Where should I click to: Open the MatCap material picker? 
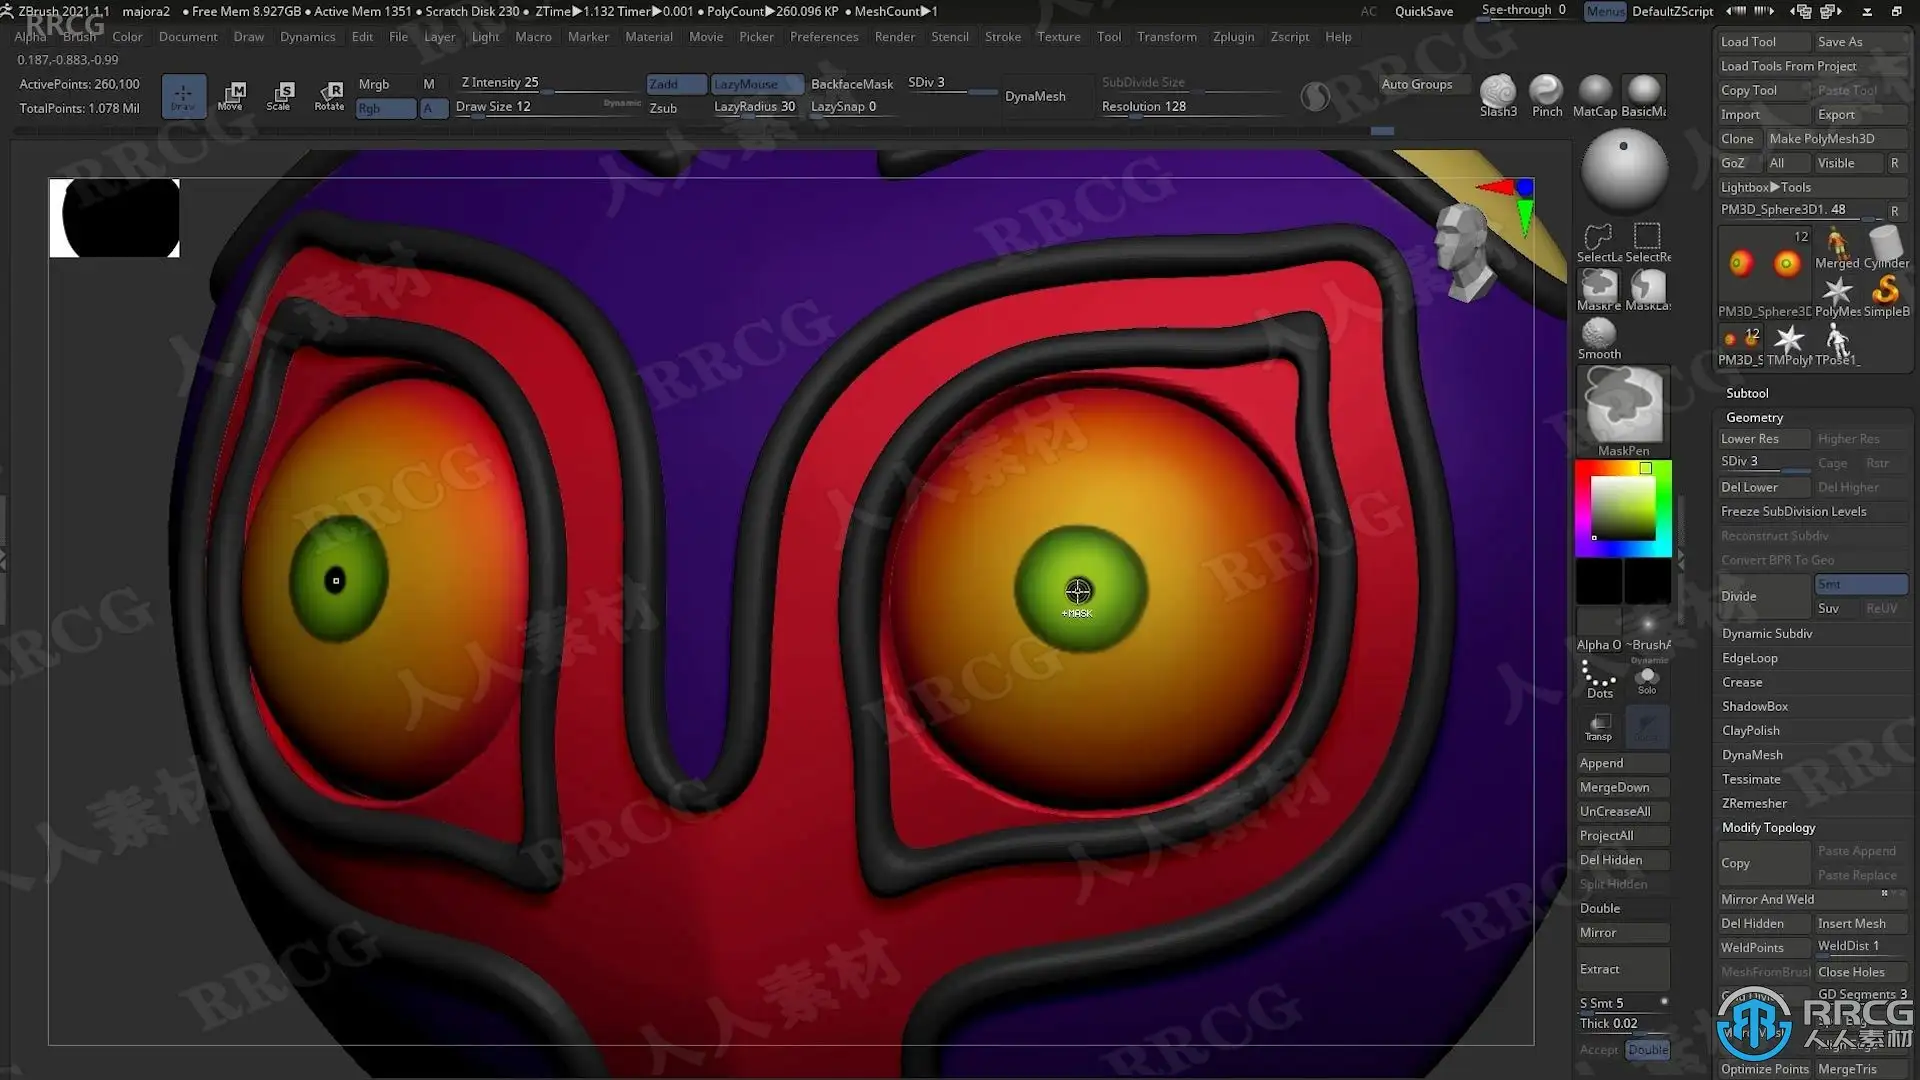pyautogui.click(x=1594, y=96)
